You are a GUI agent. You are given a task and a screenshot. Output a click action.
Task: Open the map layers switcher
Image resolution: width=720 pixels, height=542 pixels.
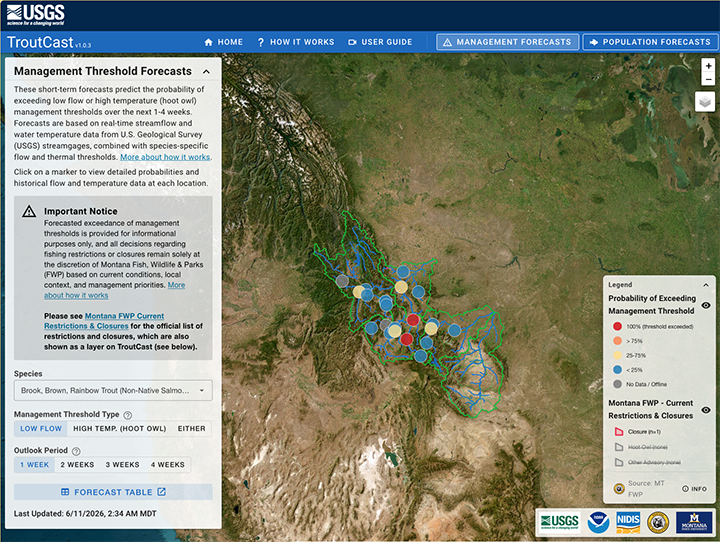pyautogui.click(x=705, y=101)
